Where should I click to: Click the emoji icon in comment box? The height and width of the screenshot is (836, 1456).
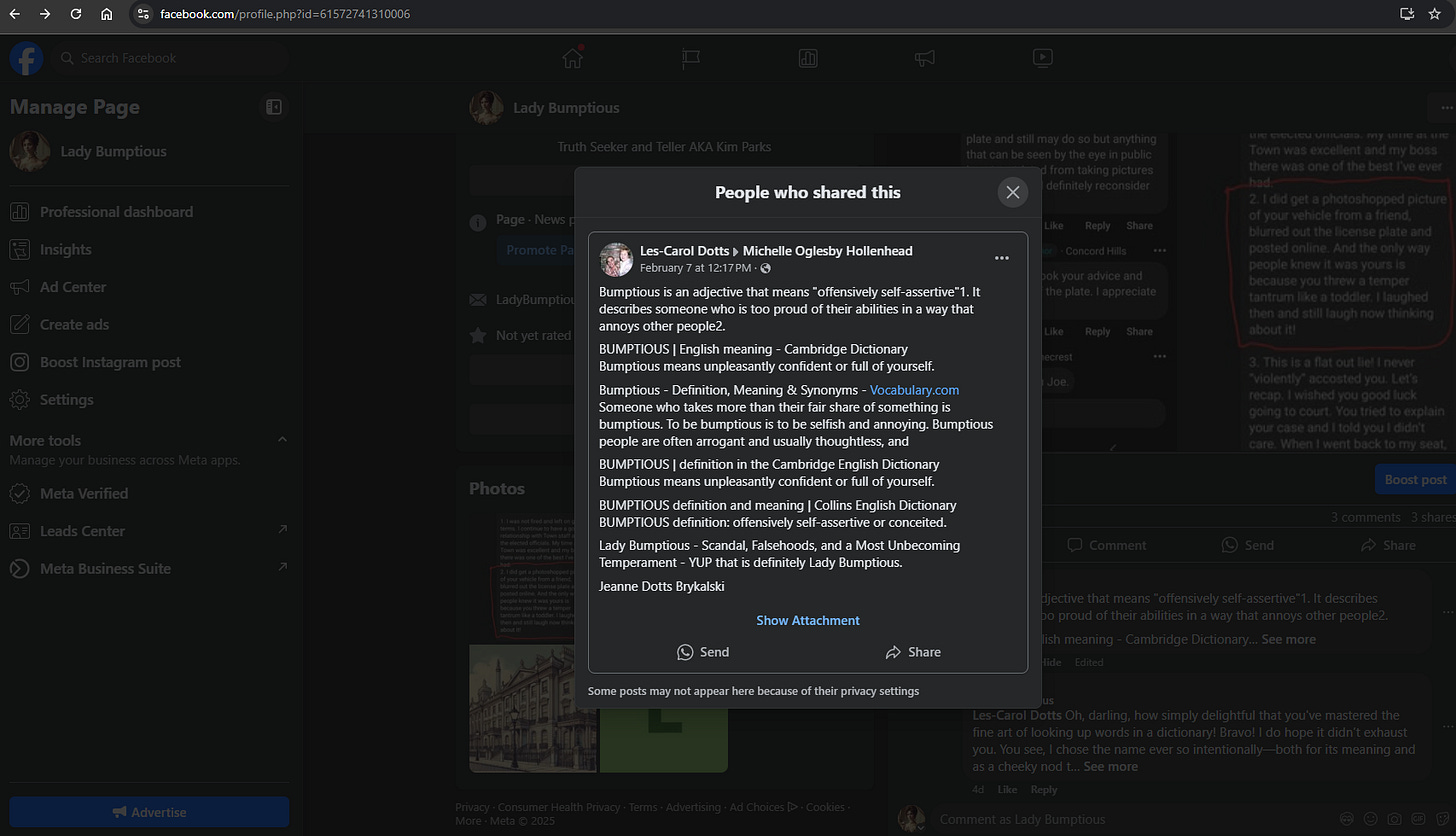[x=1371, y=820]
